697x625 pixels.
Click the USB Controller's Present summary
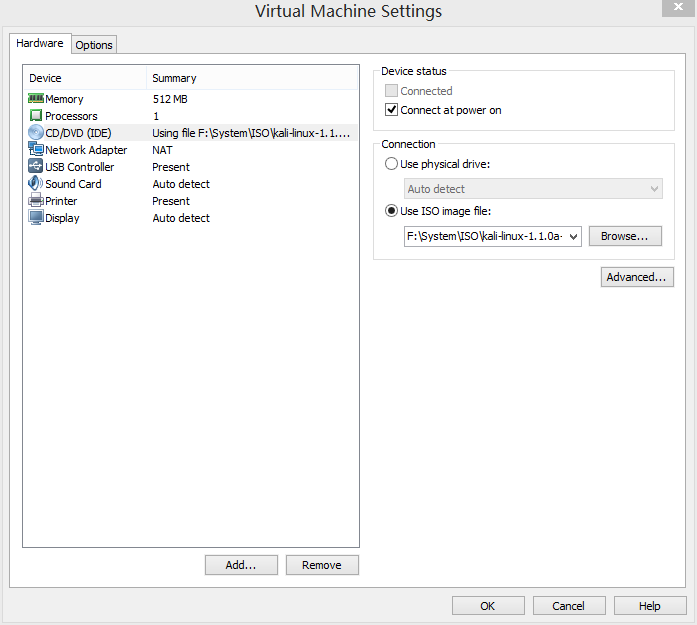[x=171, y=167]
